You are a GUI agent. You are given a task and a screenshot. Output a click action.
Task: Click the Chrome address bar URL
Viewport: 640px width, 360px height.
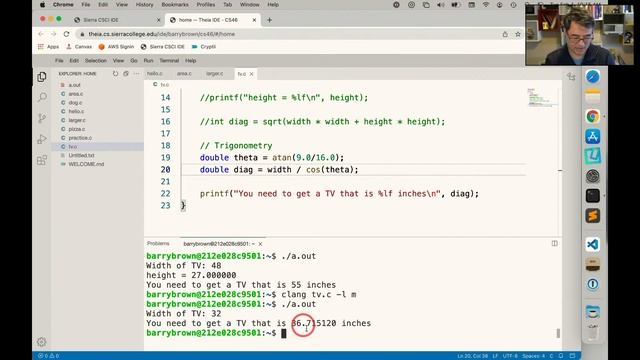point(162,34)
